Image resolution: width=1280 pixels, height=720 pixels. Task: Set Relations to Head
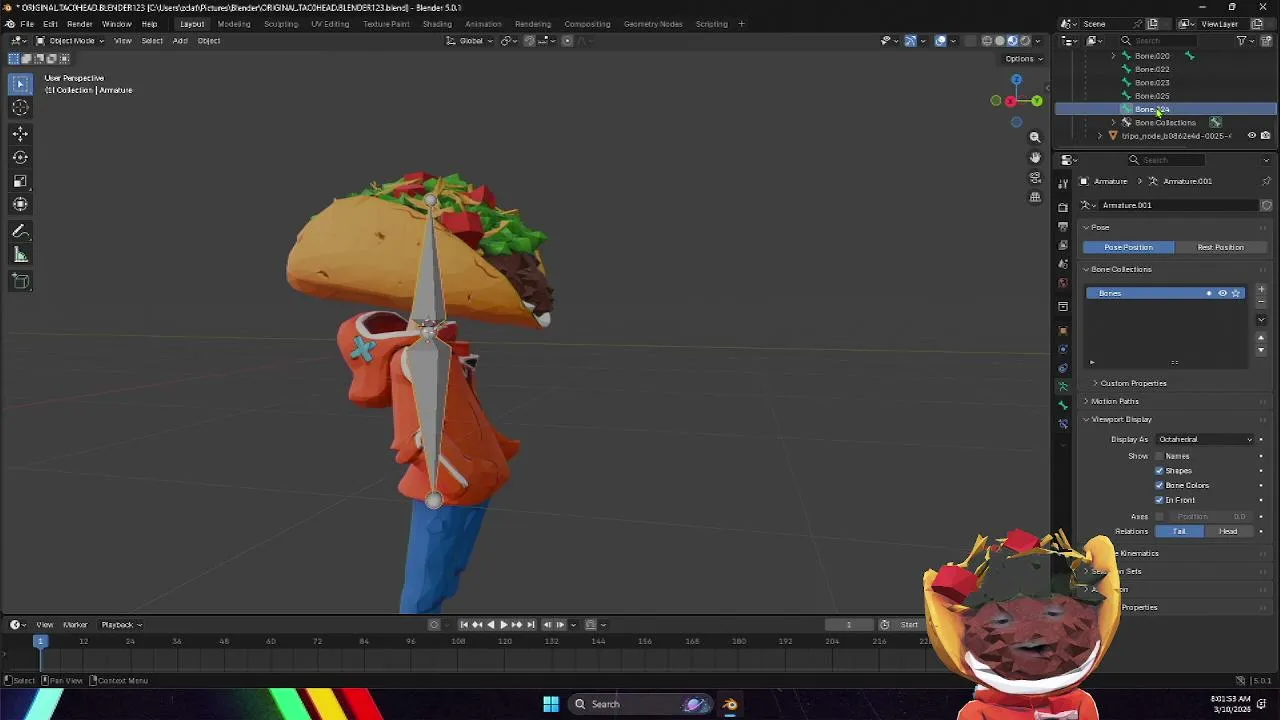pos(1228,531)
